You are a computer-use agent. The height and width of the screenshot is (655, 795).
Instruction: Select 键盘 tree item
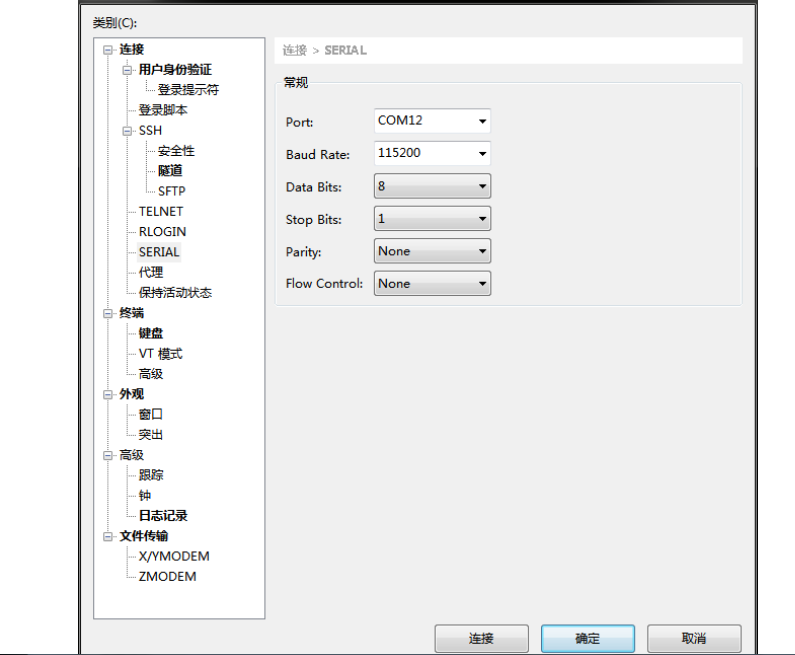pos(151,334)
